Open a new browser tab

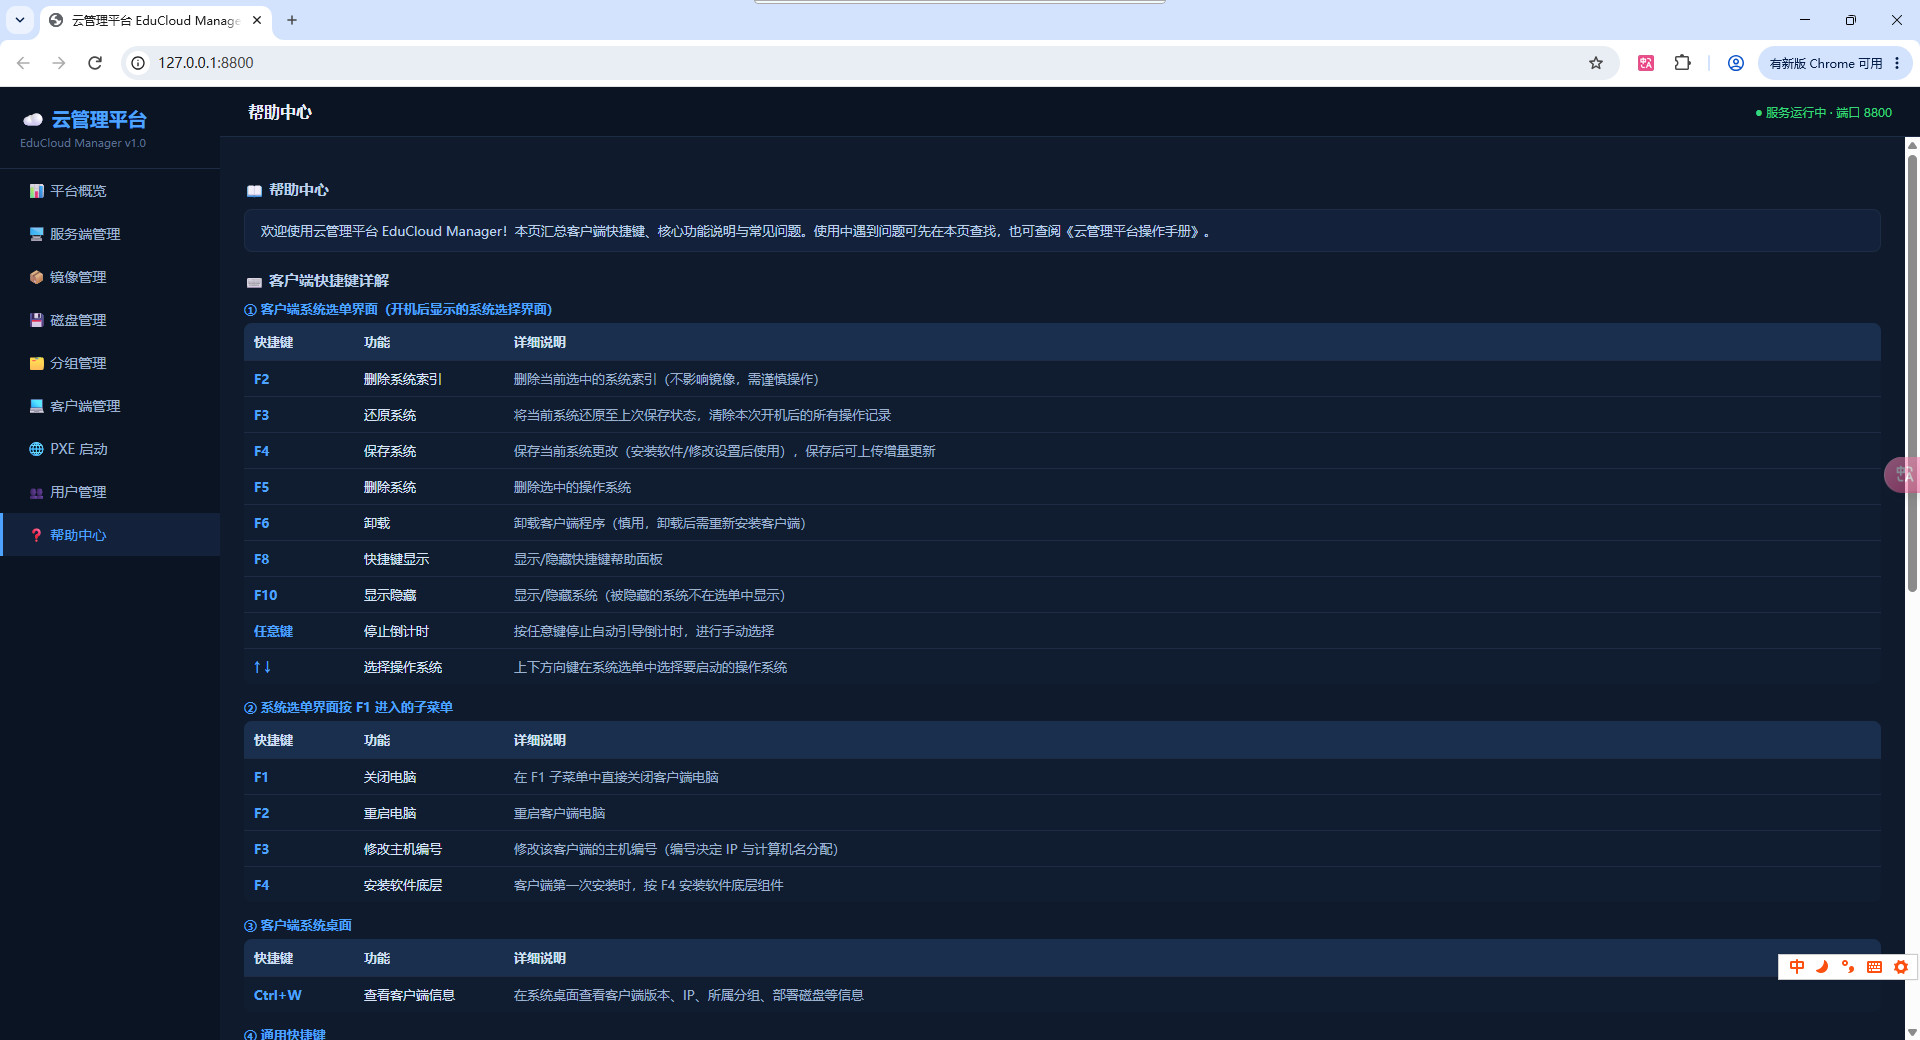tap(292, 20)
